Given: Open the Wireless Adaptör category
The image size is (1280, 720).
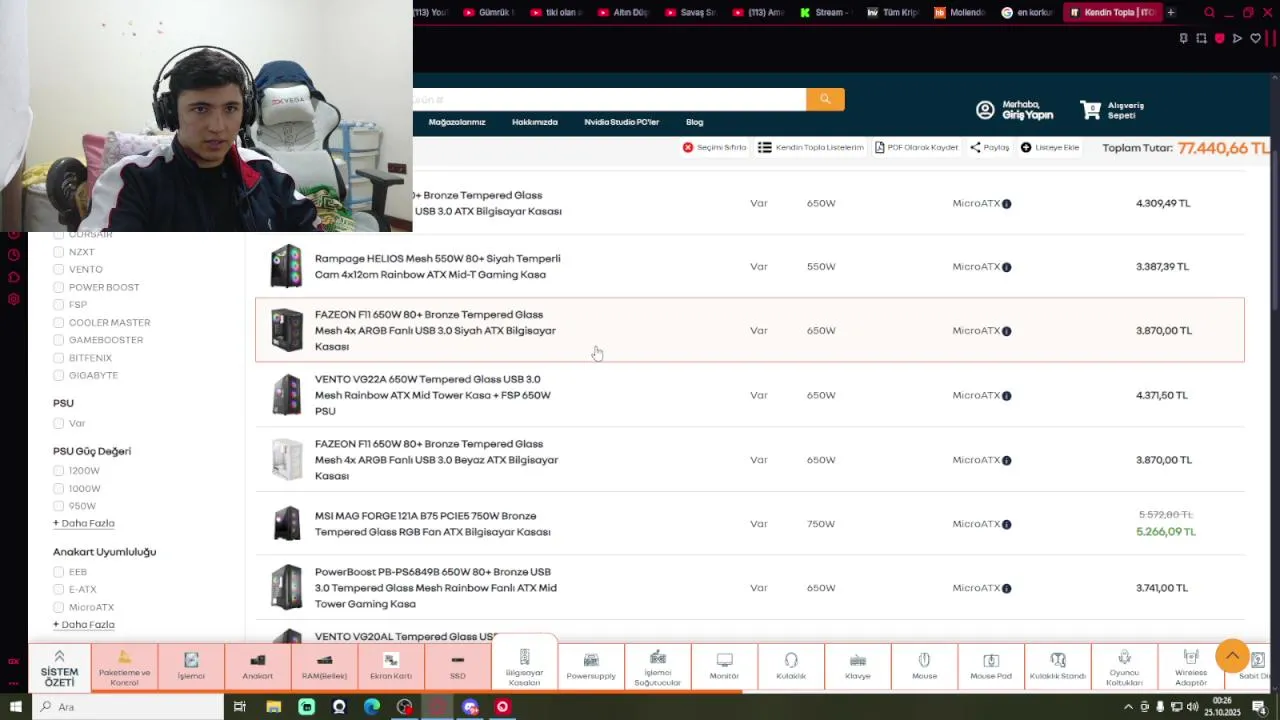Looking at the screenshot, I should [1190, 667].
